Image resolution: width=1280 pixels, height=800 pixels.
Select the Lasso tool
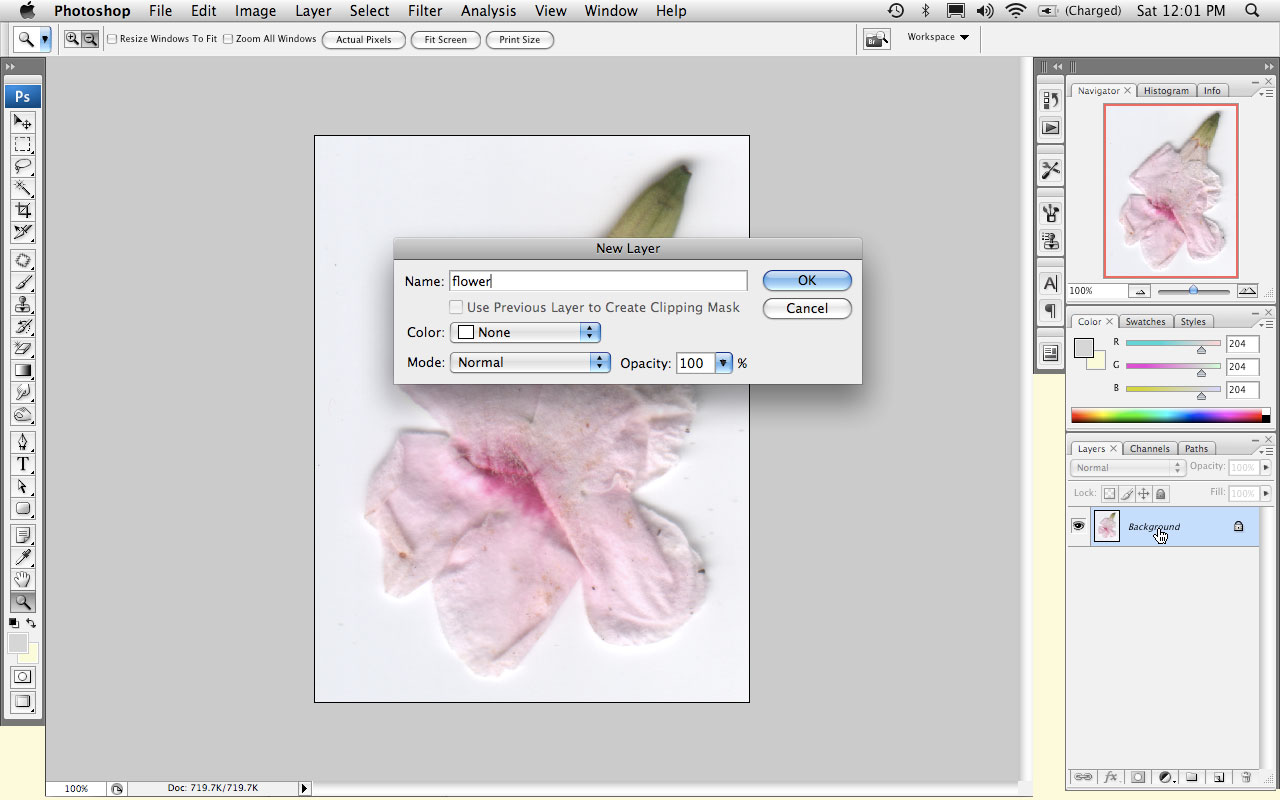click(x=22, y=167)
